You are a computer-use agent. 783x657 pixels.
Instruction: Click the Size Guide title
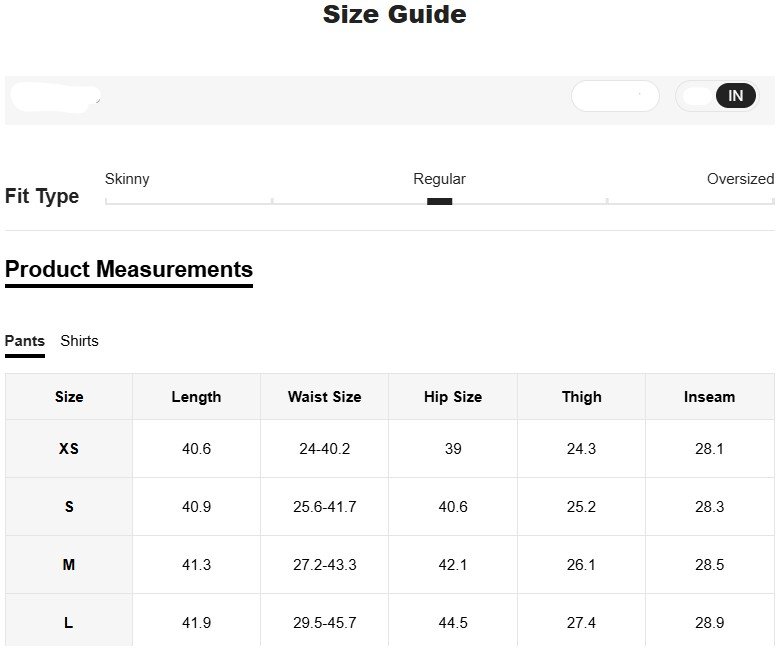tap(394, 15)
